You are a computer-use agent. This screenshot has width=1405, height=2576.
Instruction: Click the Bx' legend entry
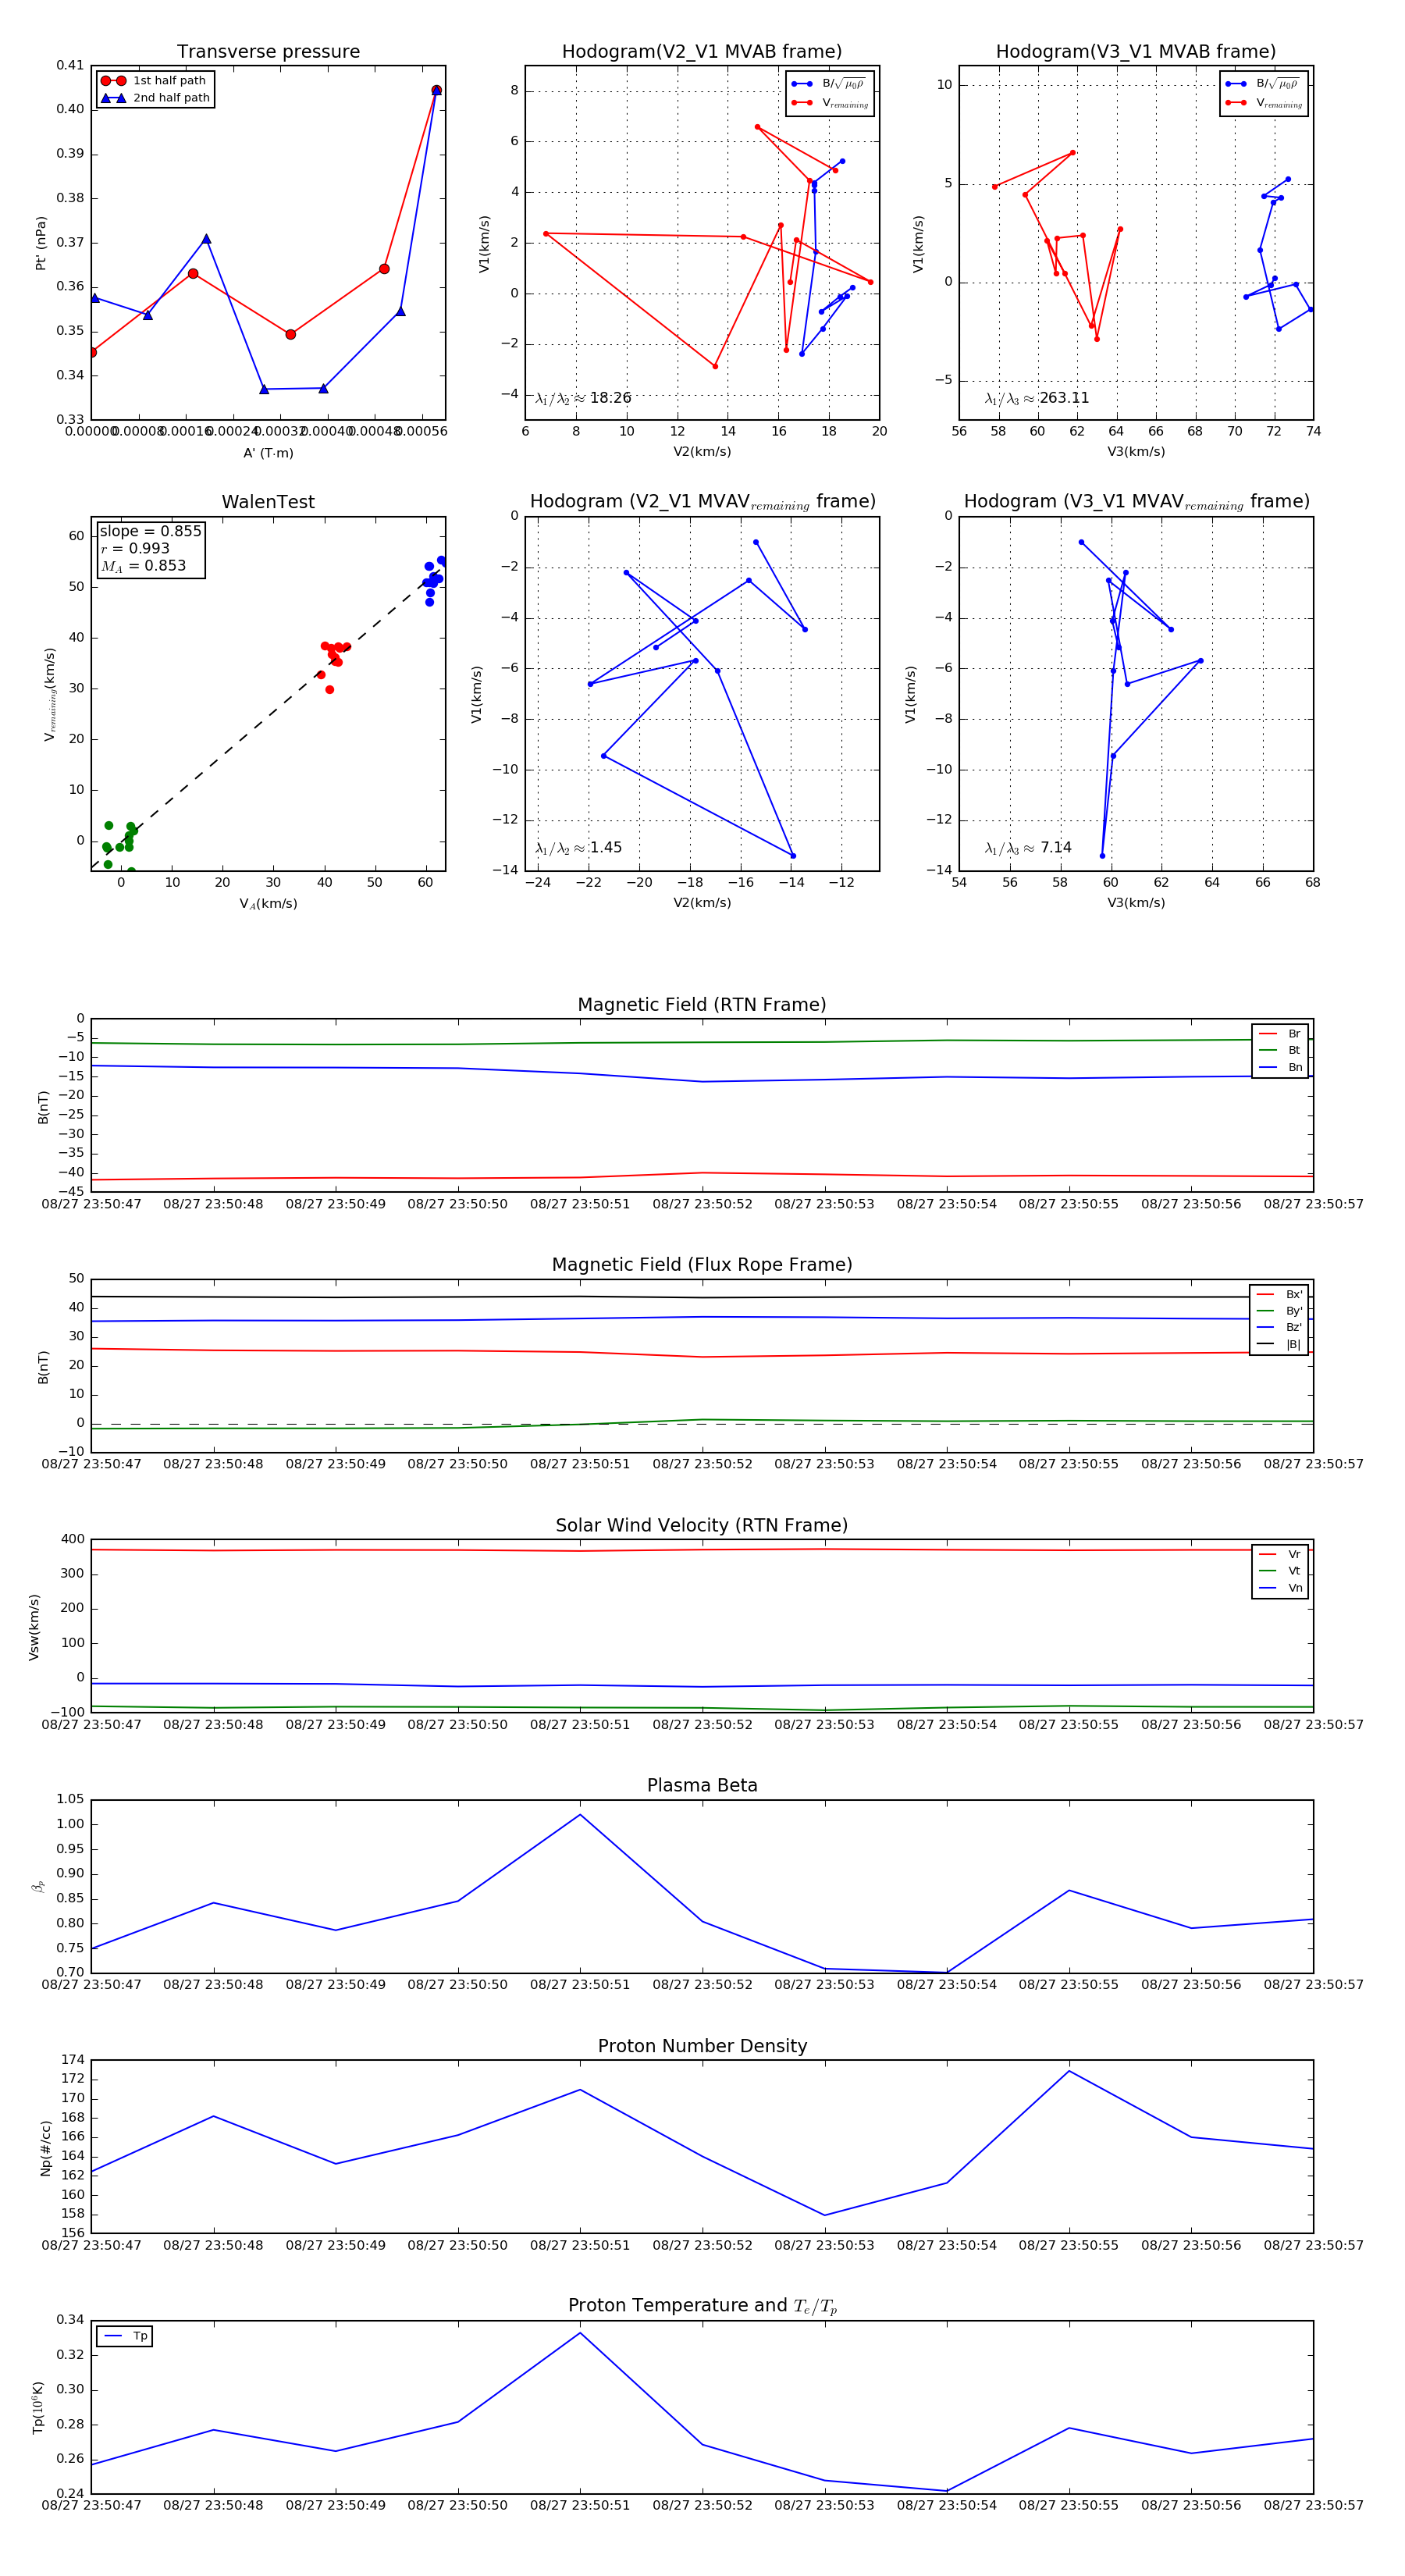1279,1294
